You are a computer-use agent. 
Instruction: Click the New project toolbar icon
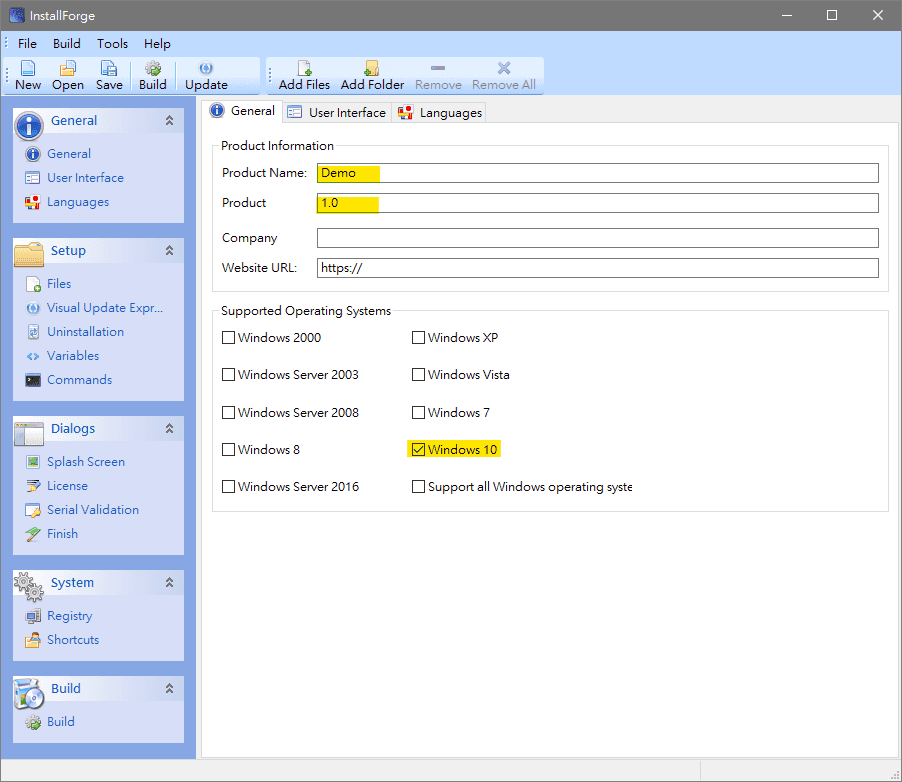coord(28,68)
